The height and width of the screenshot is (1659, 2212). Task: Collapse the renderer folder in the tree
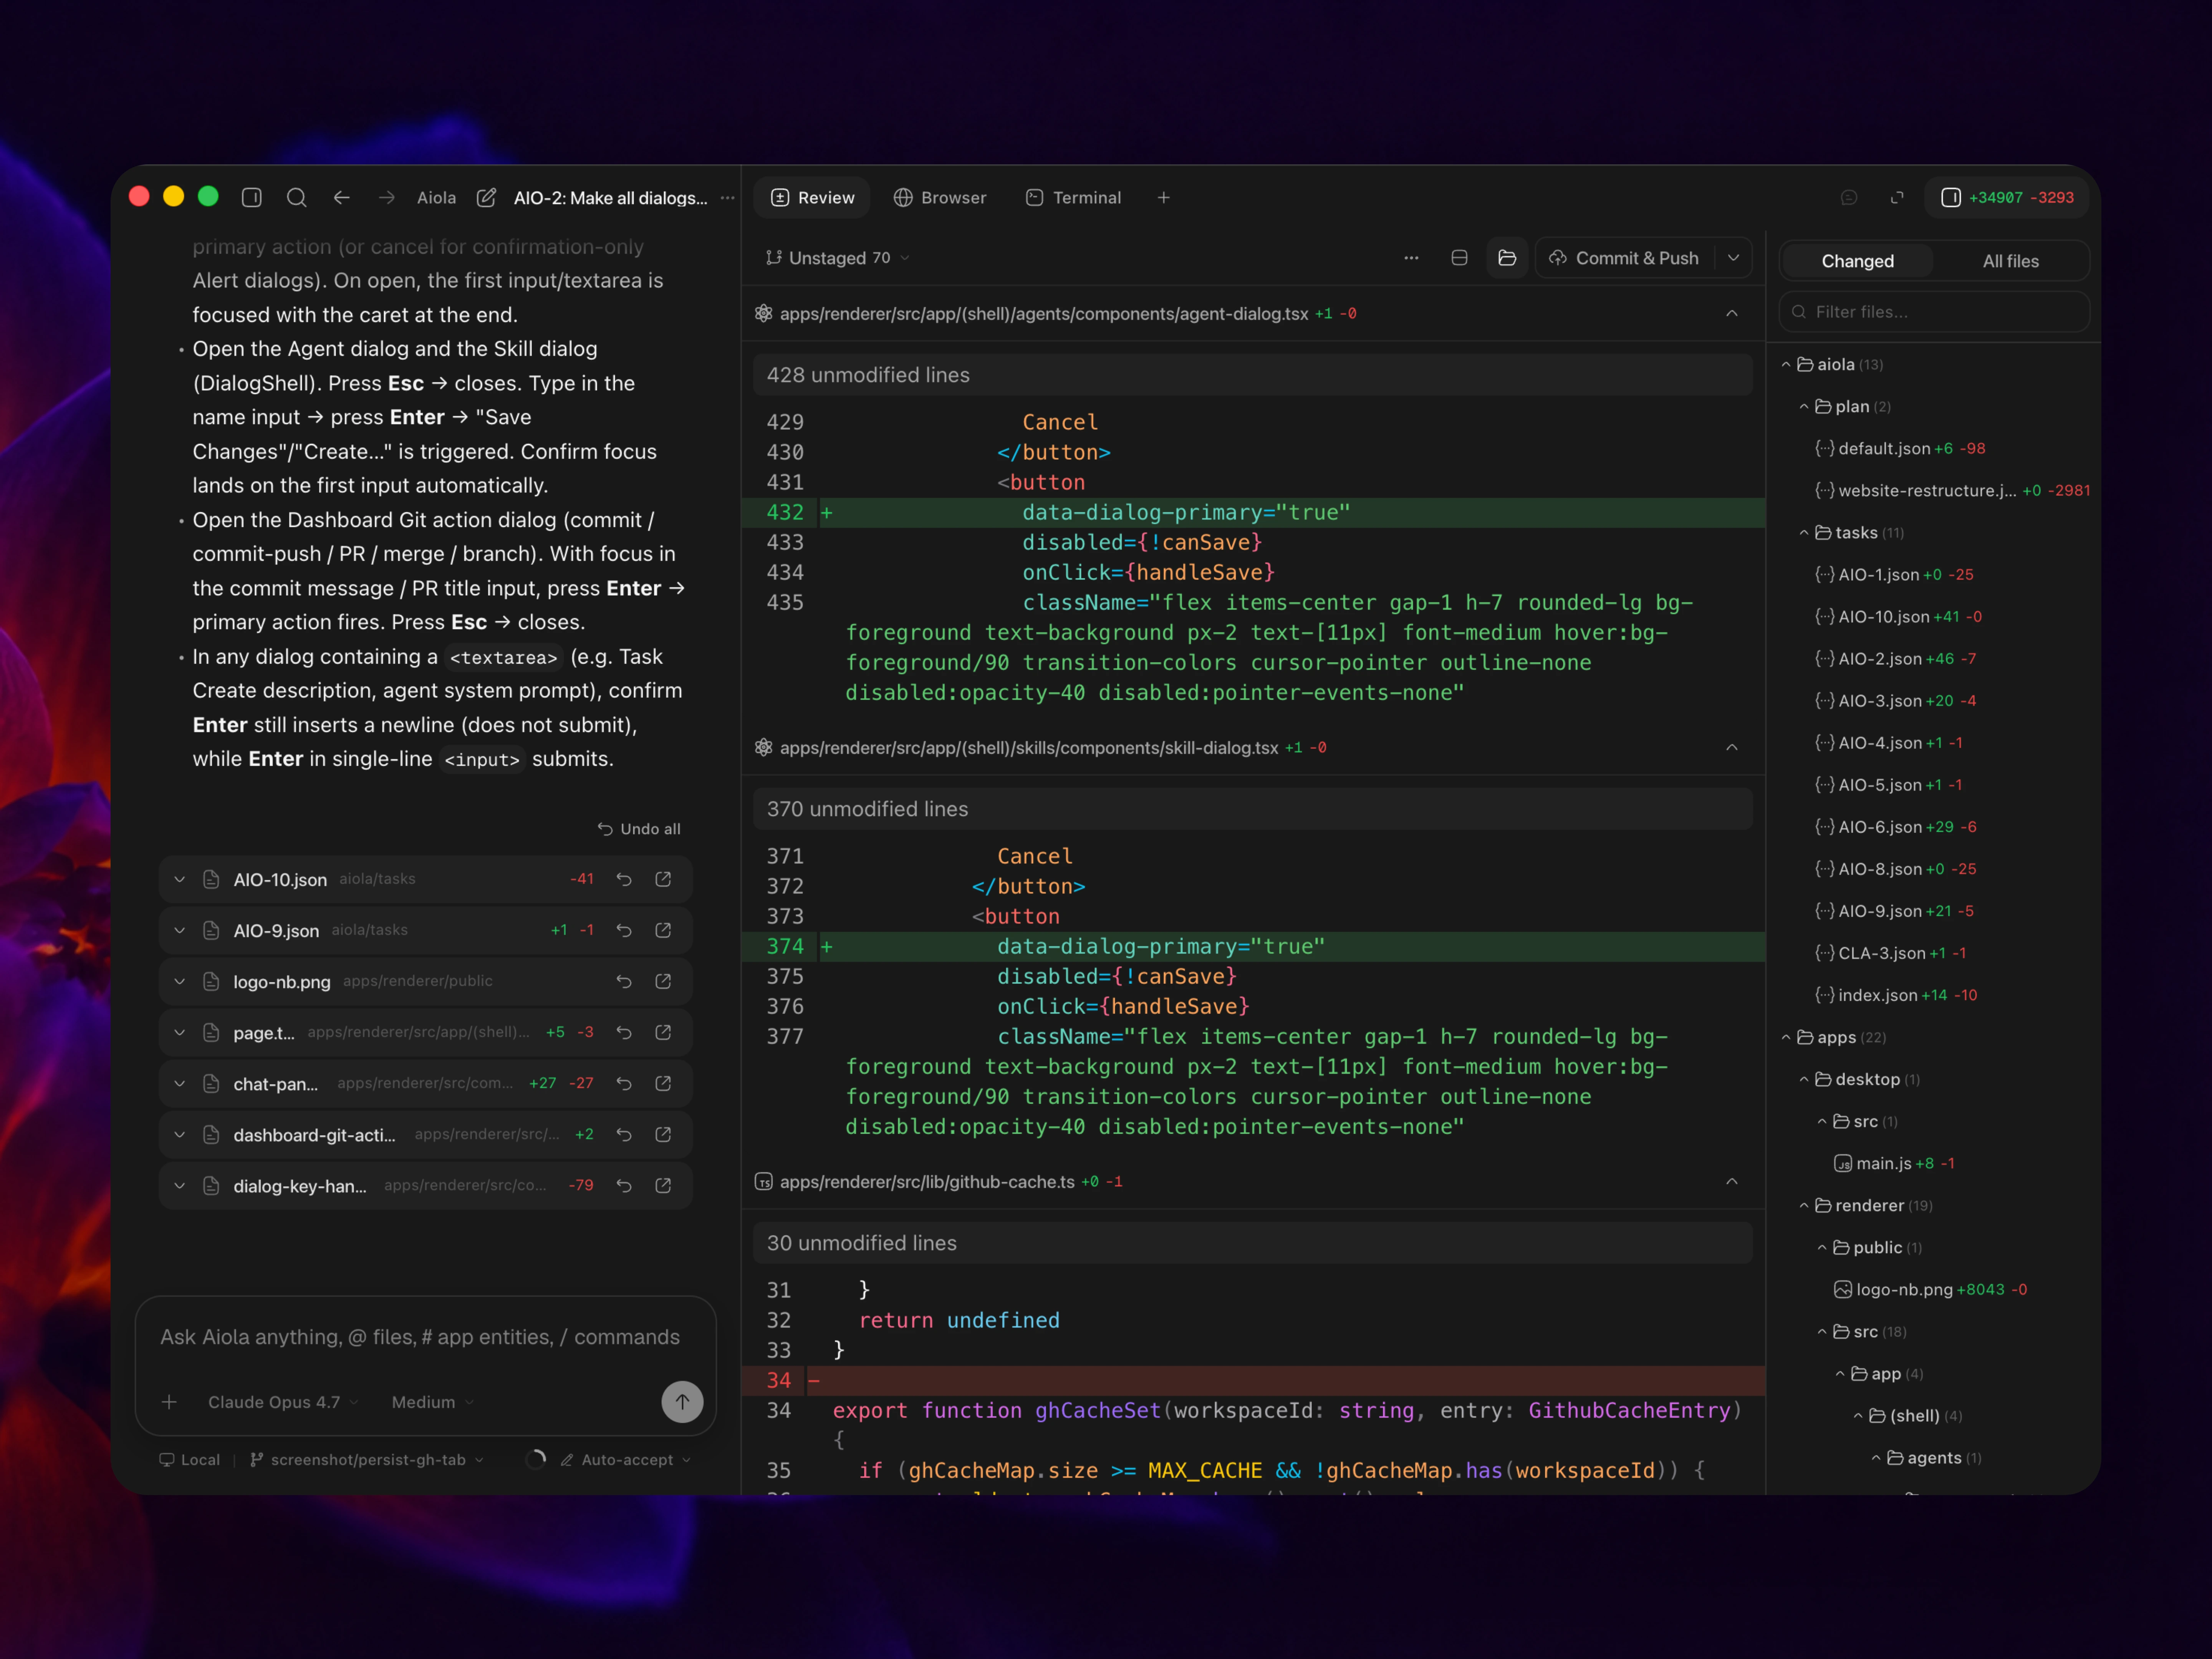[1805, 1206]
